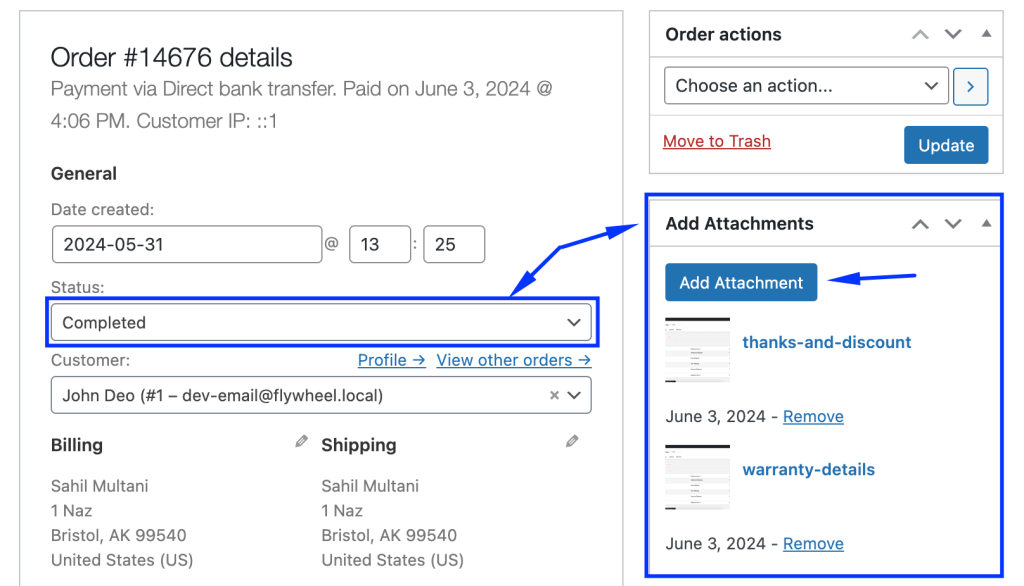Remove the thanks-and-discount attachment

pos(813,416)
